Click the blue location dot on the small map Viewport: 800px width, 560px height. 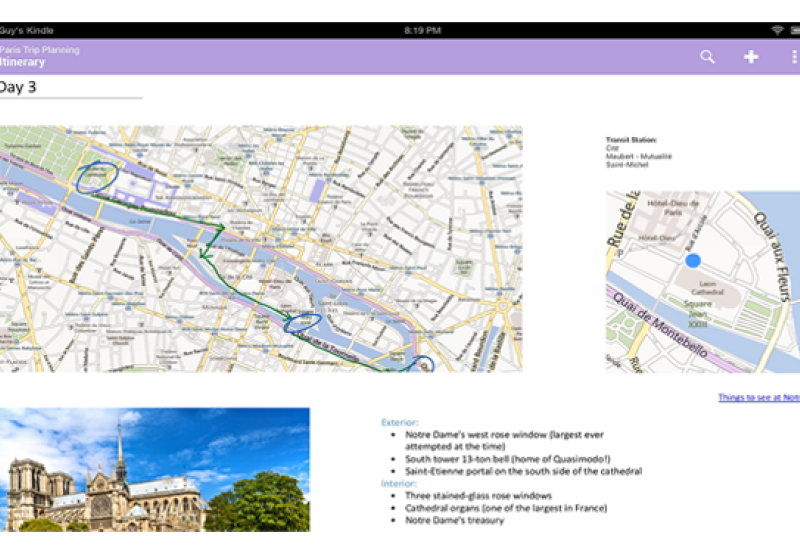coord(693,261)
